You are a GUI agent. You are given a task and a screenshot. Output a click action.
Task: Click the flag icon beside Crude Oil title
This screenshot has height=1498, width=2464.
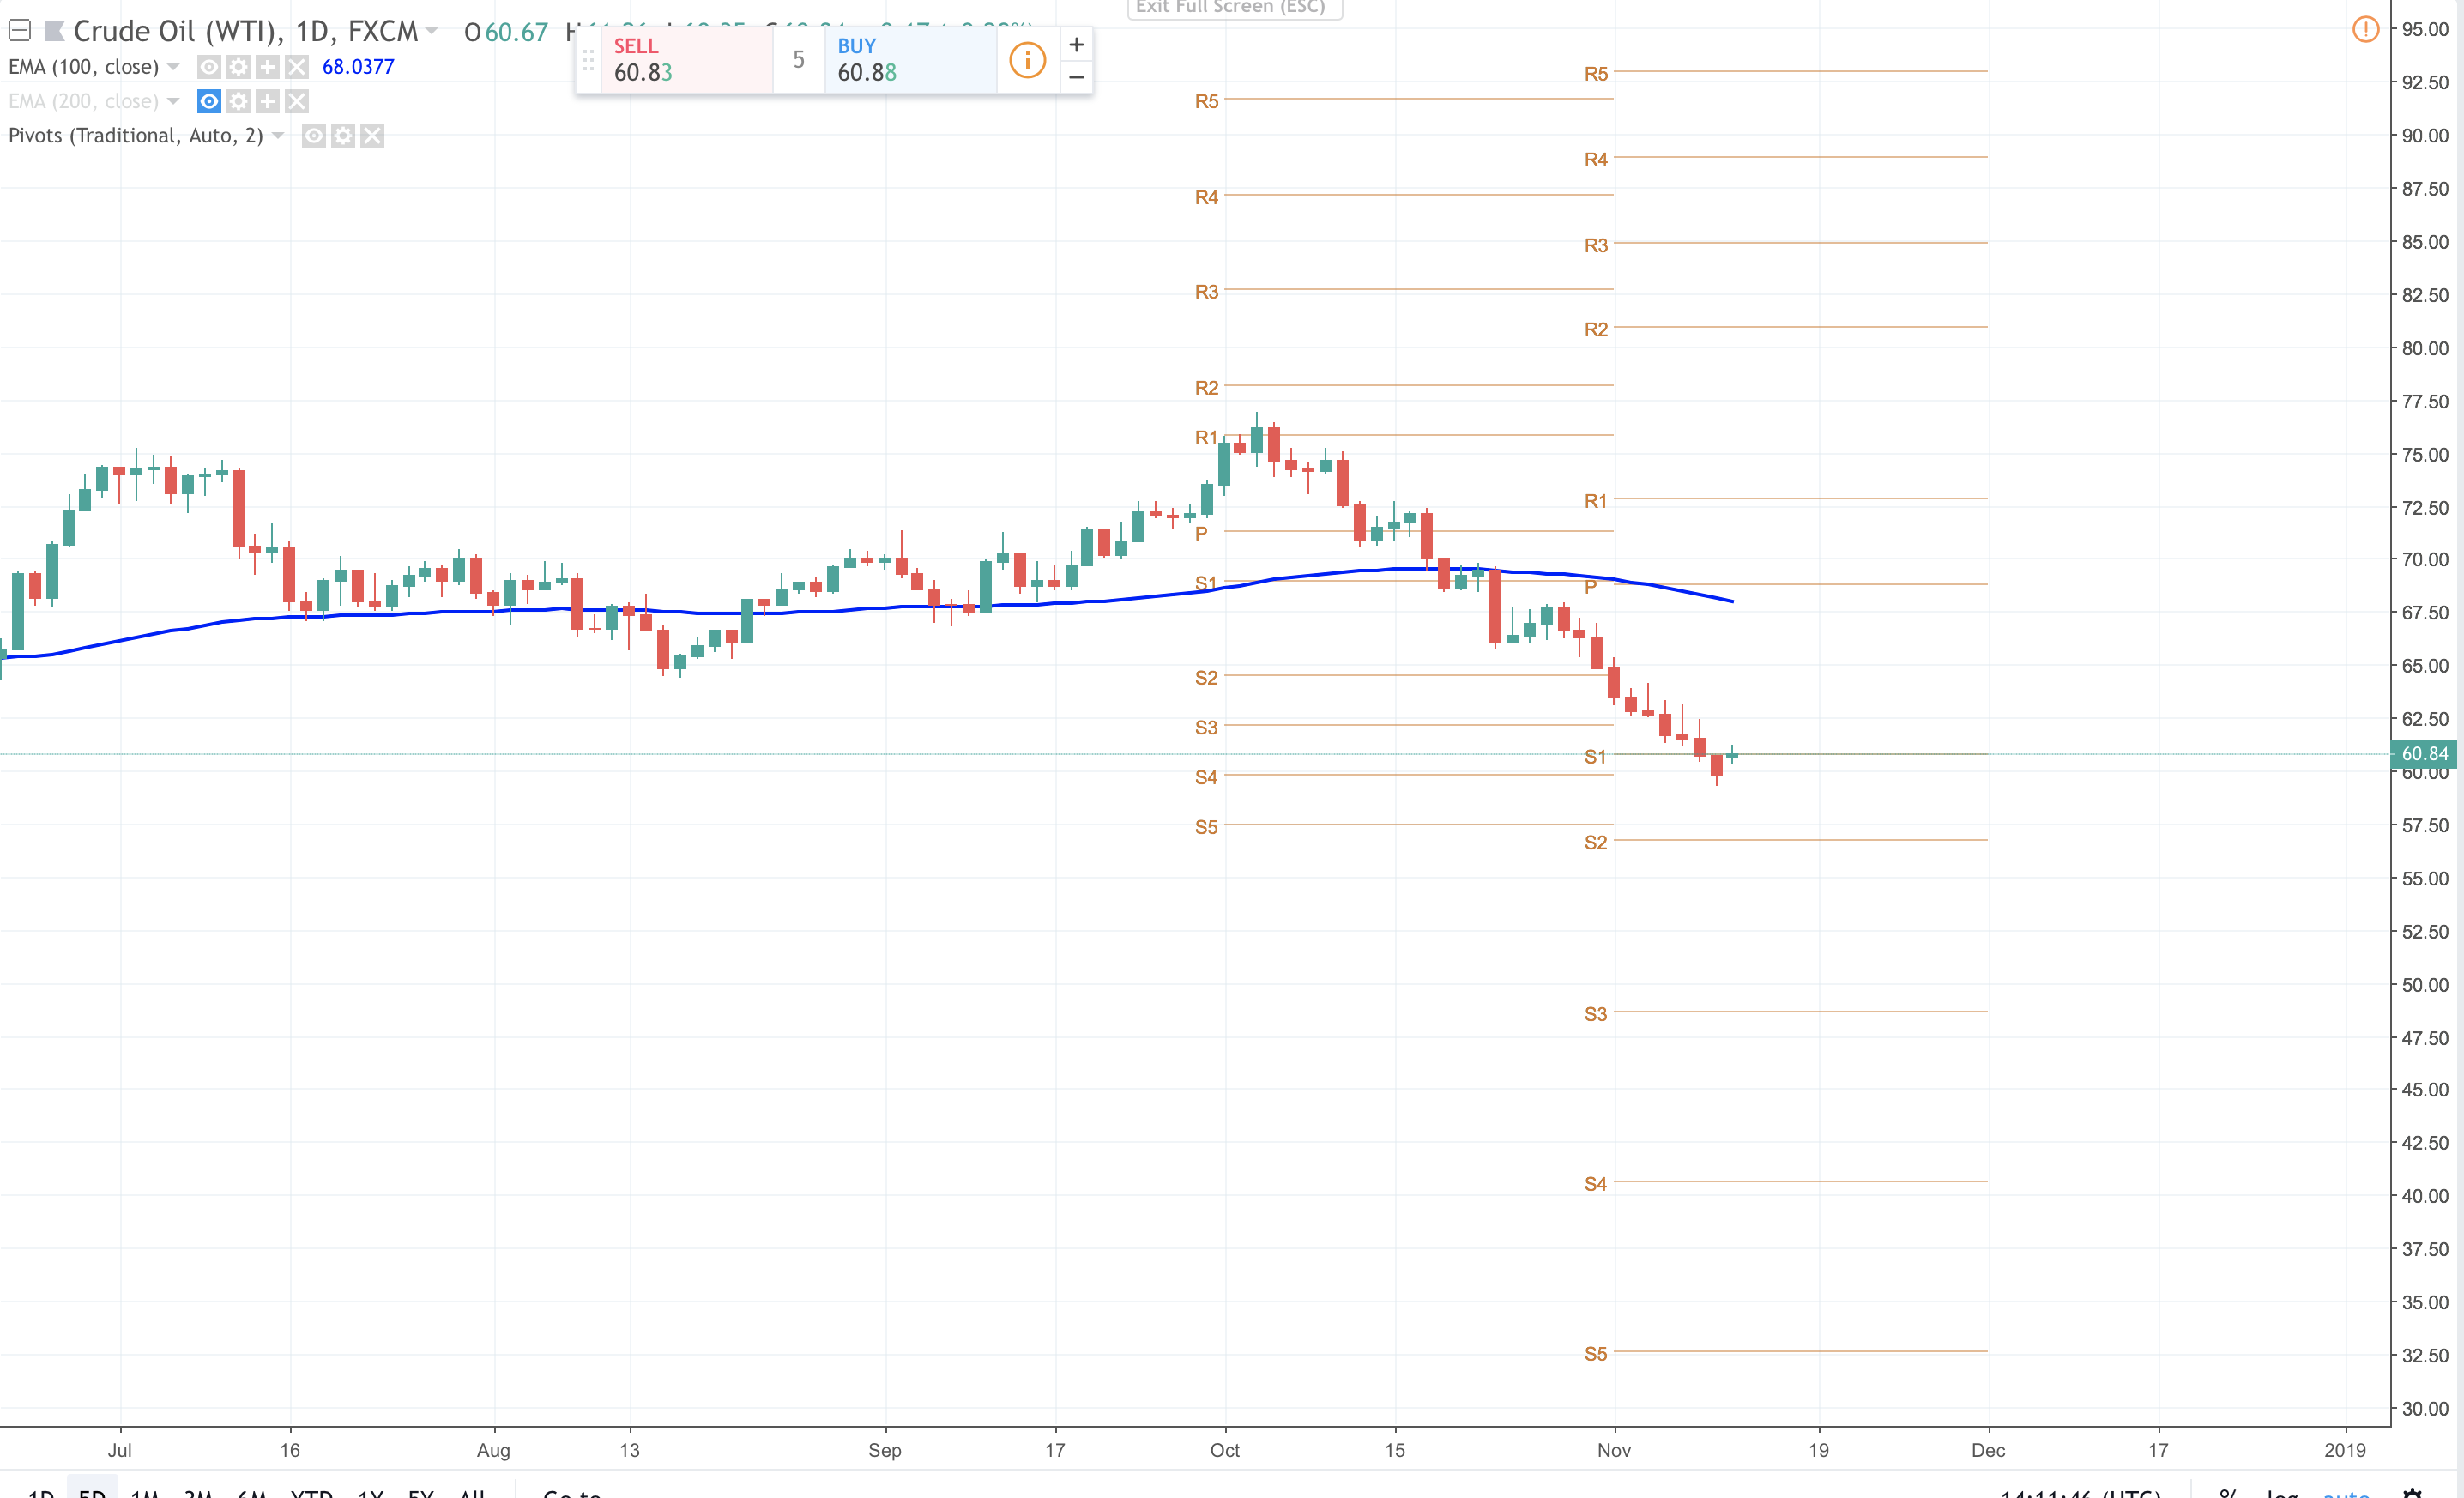tap(54, 31)
